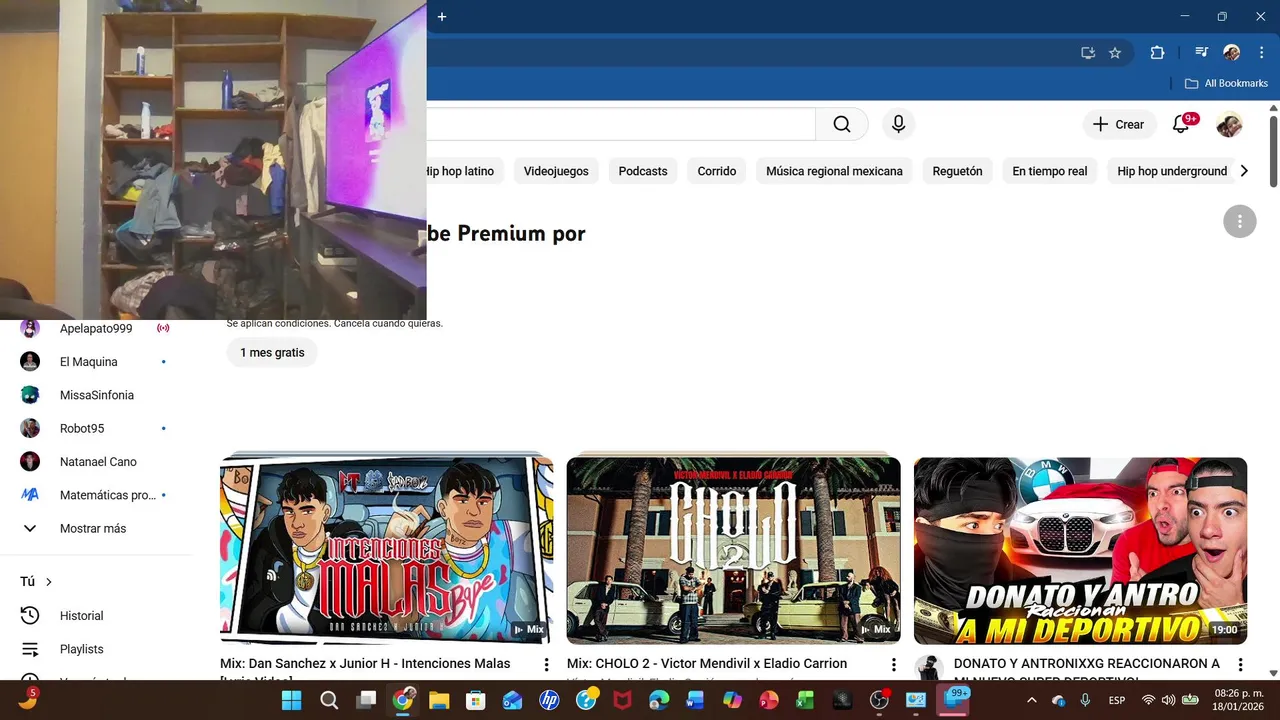Open the install app icon in address bar
The width and height of the screenshot is (1280, 720).
tap(1088, 53)
